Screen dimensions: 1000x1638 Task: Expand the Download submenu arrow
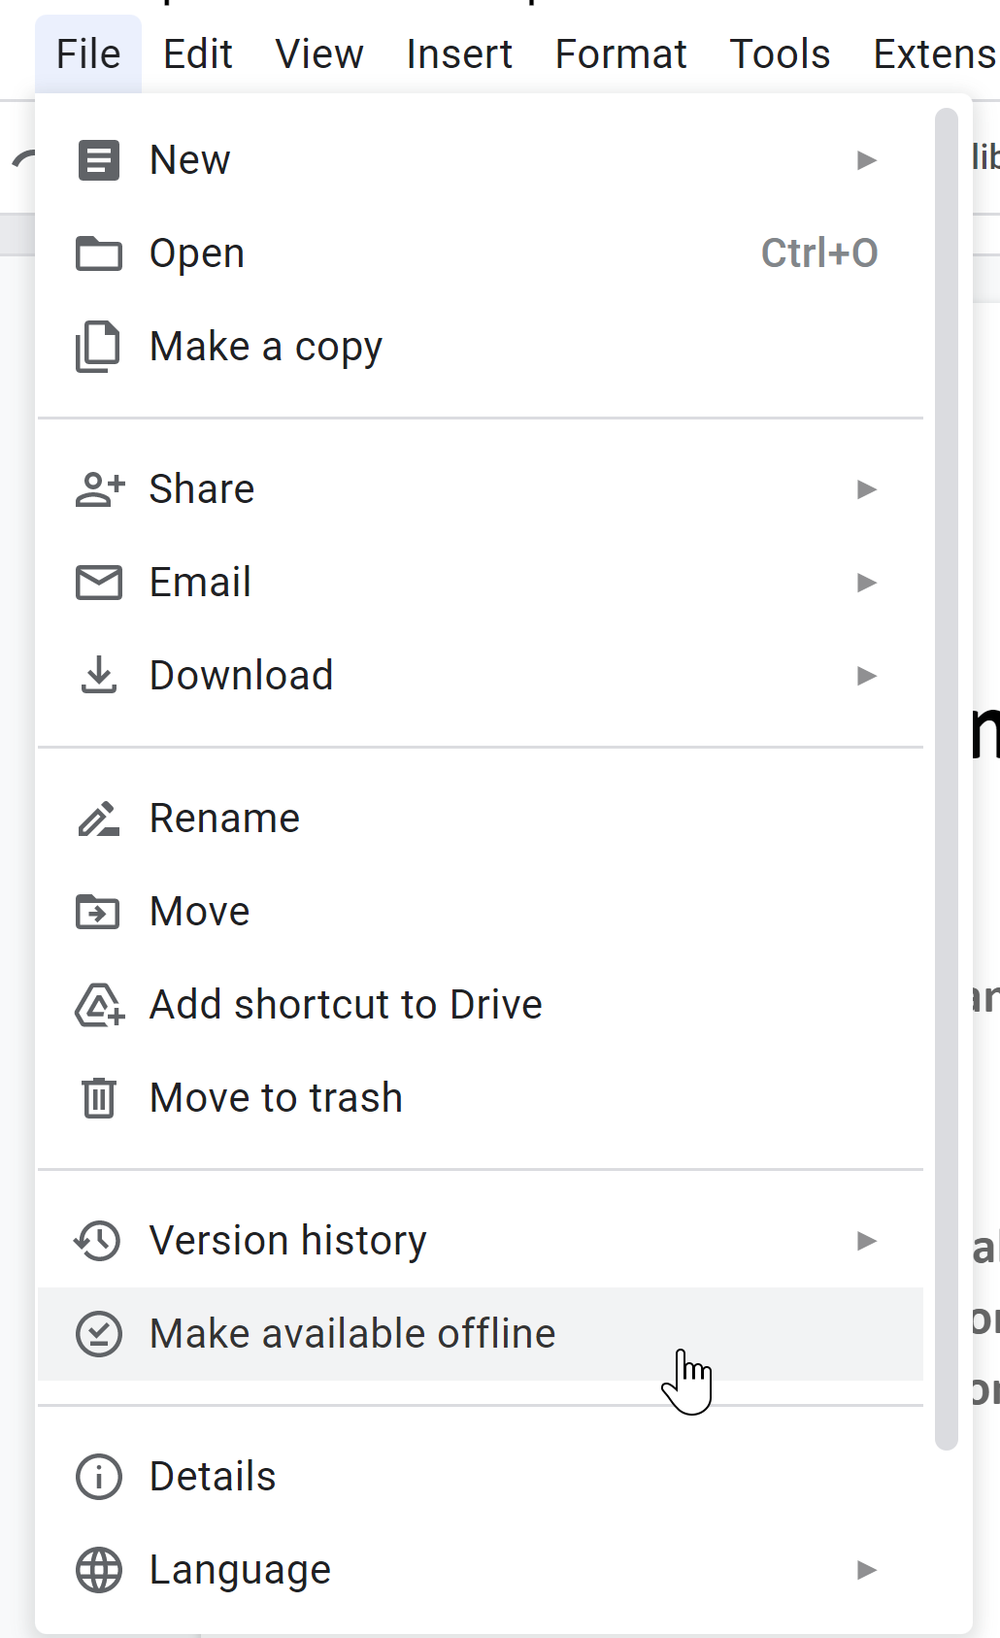(867, 676)
